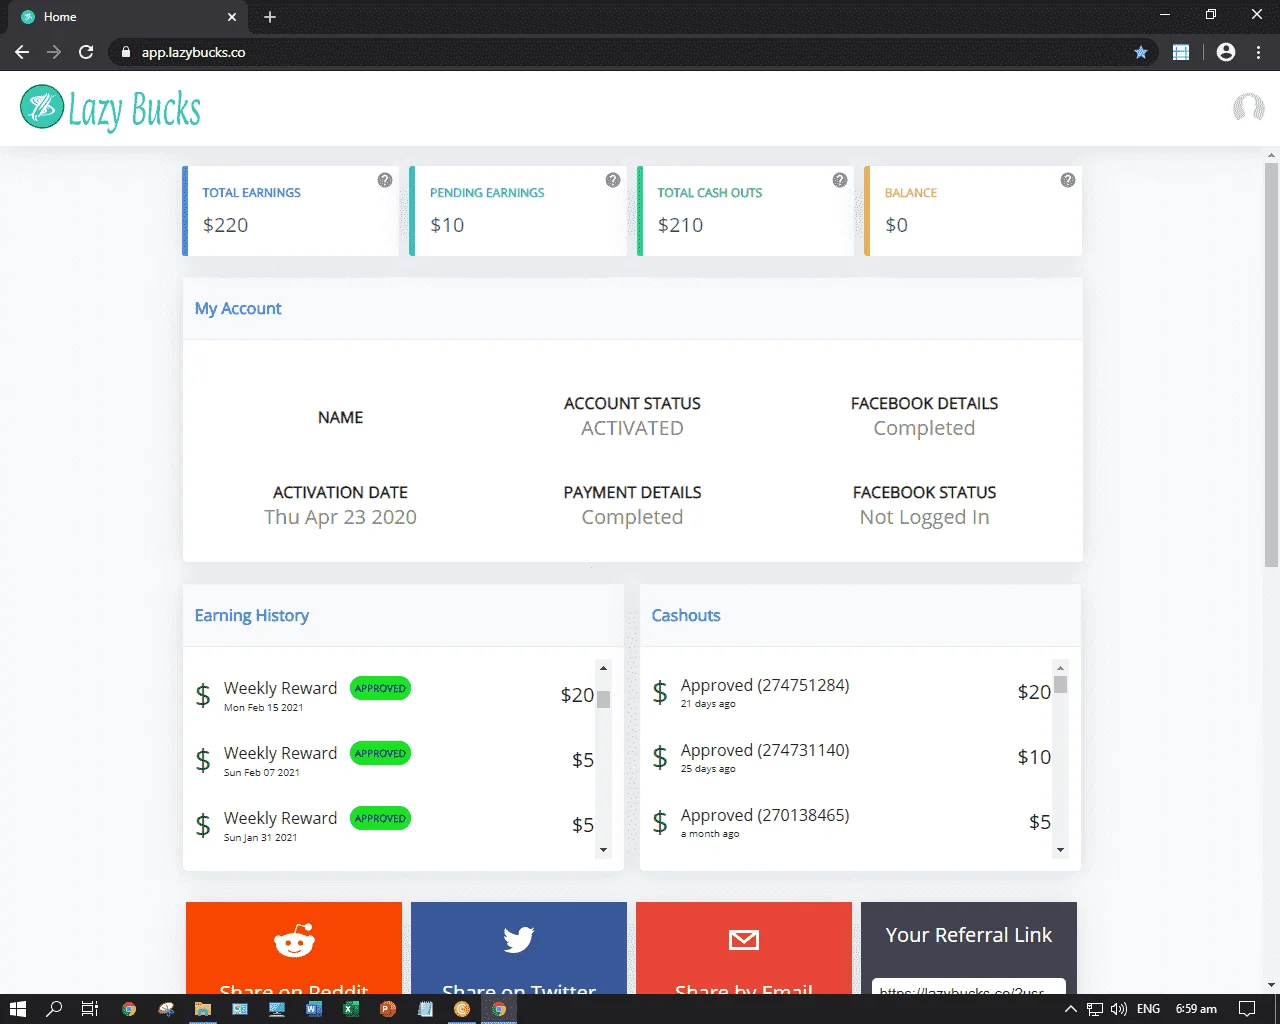
Task: Show hidden system tray icons
Action: pyautogui.click(x=1070, y=1009)
